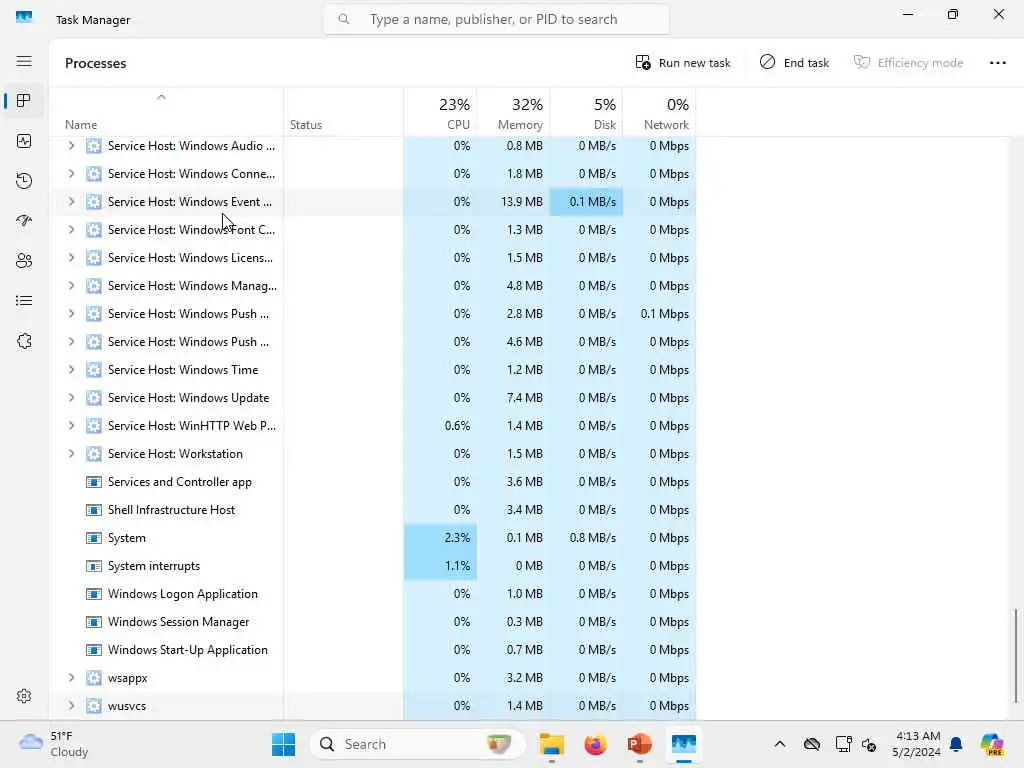Select Service Host: Windows Conne... row
Viewport: 1024px width, 768px height.
point(372,174)
